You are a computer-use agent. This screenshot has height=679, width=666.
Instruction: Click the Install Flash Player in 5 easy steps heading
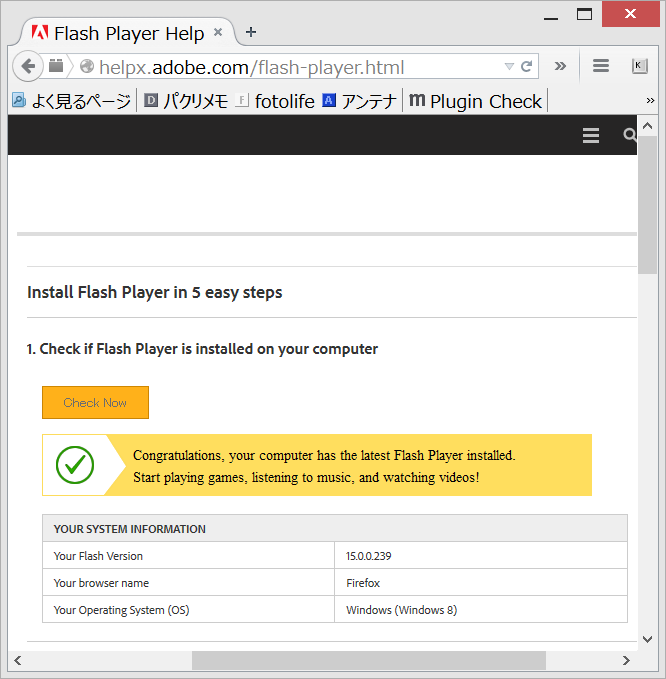pyautogui.click(x=155, y=292)
